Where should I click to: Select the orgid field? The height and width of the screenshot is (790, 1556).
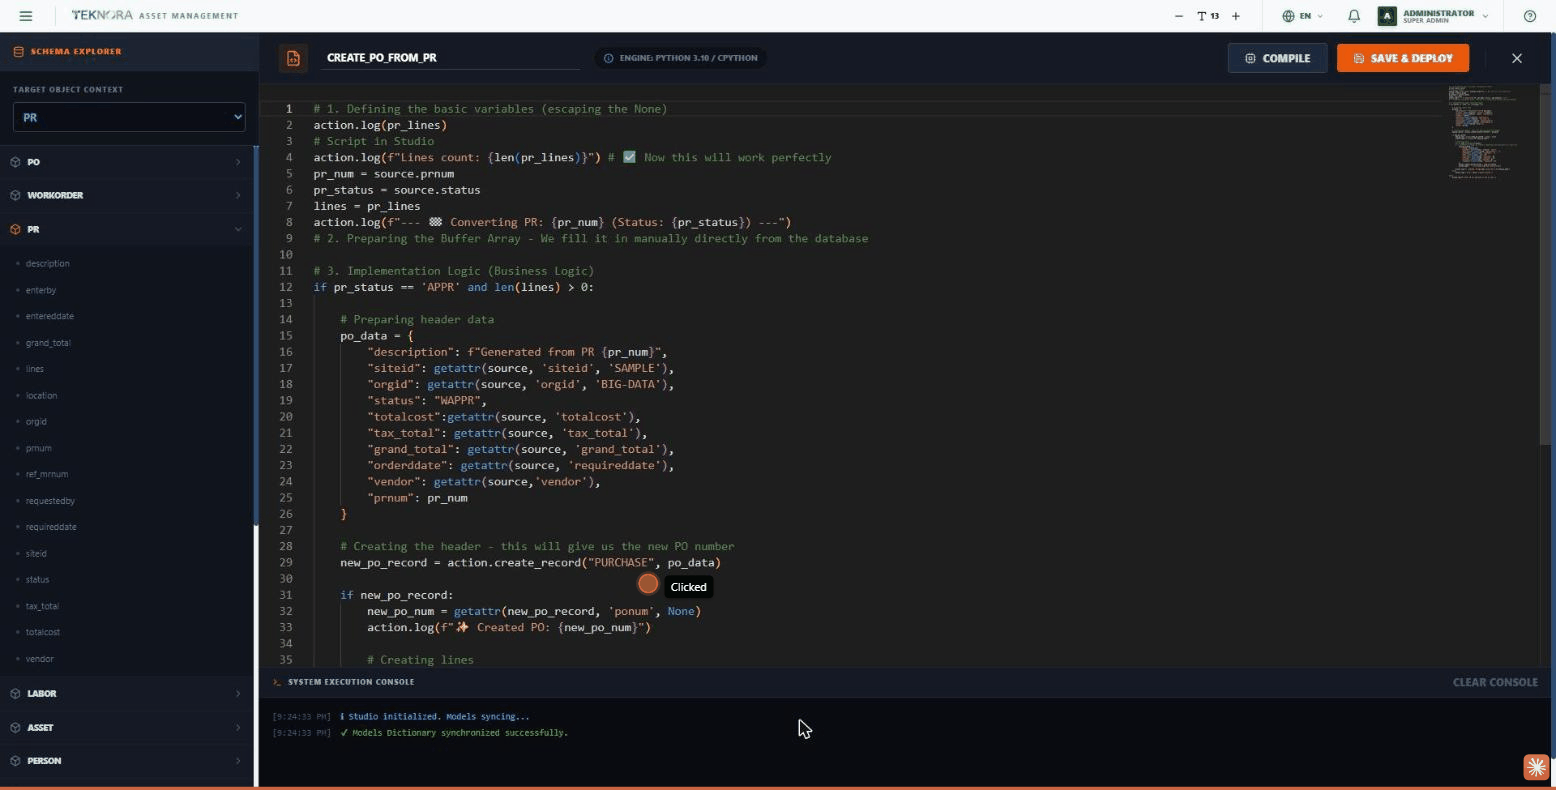click(36, 422)
